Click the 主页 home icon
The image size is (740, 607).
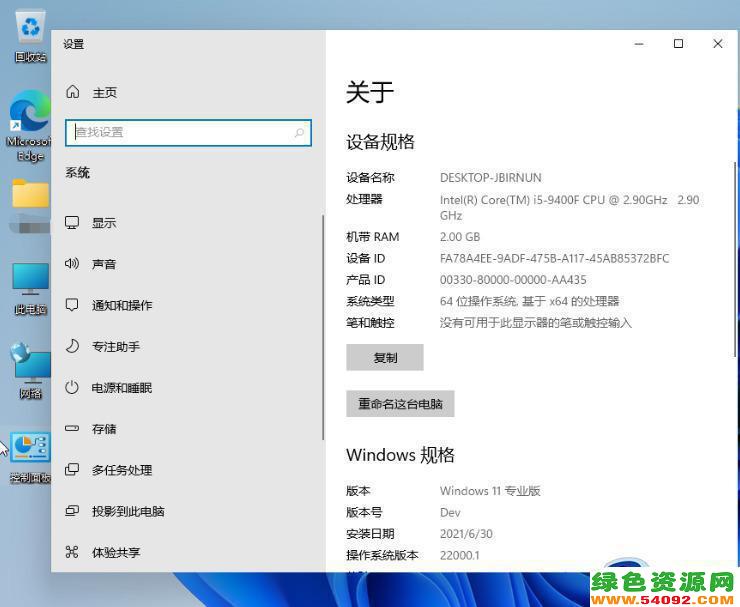(73, 92)
